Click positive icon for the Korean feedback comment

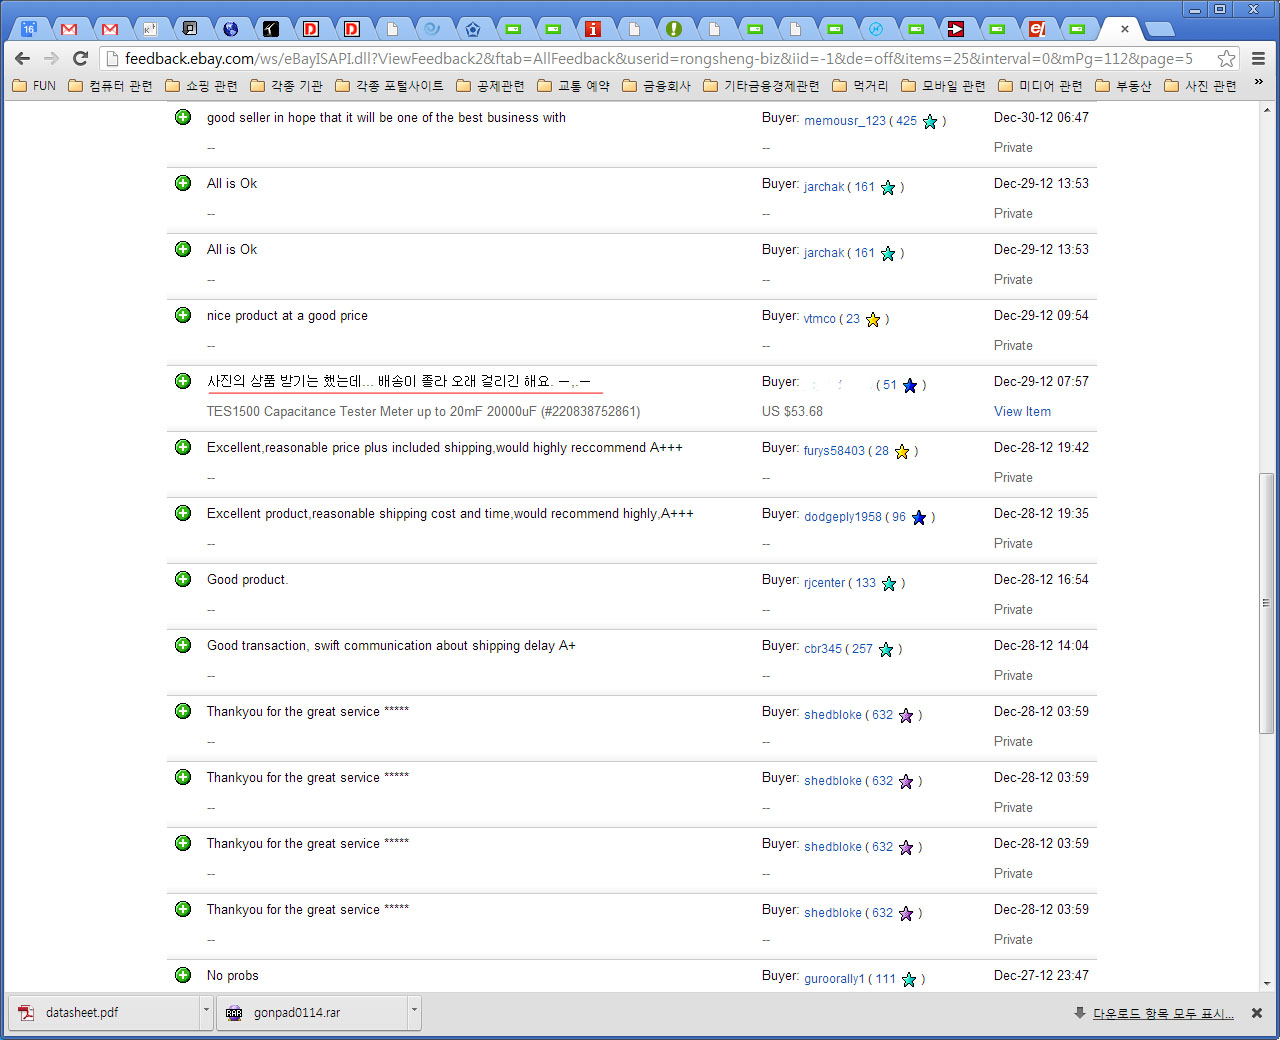(183, 381)
